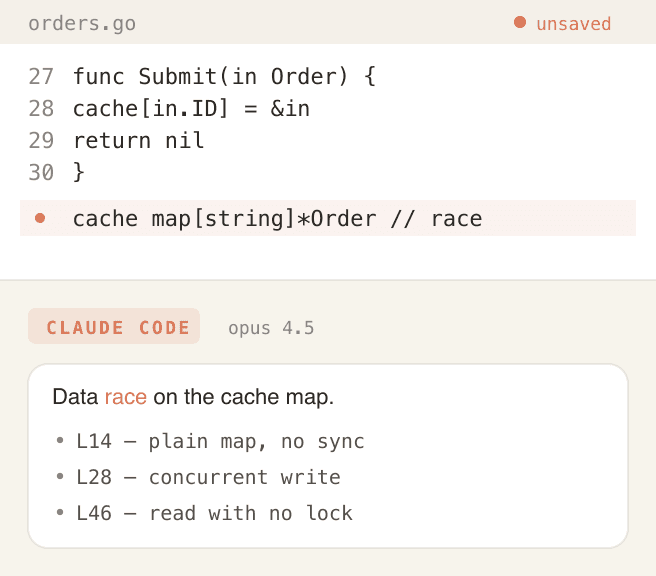
Task: Open the L28 concurrent write item
Action: pyautogui.click(x=199, y=477)
